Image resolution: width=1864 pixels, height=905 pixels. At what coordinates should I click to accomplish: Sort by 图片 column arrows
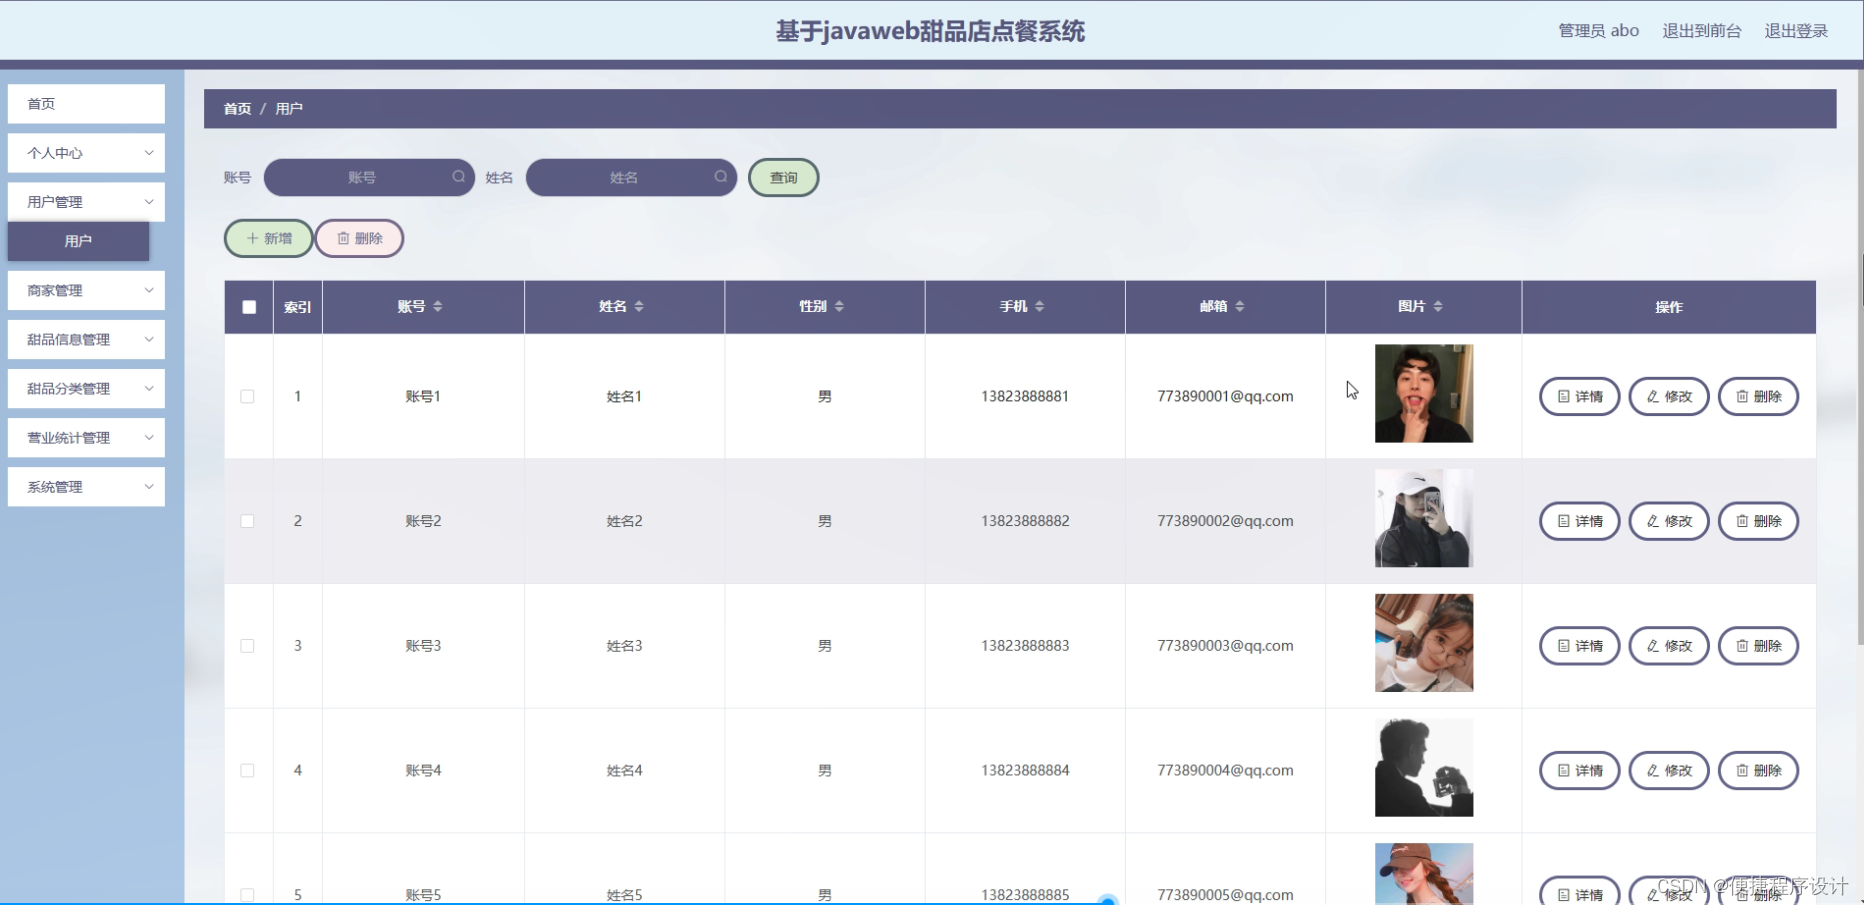pyautogui.click(x=1438, y=306)
